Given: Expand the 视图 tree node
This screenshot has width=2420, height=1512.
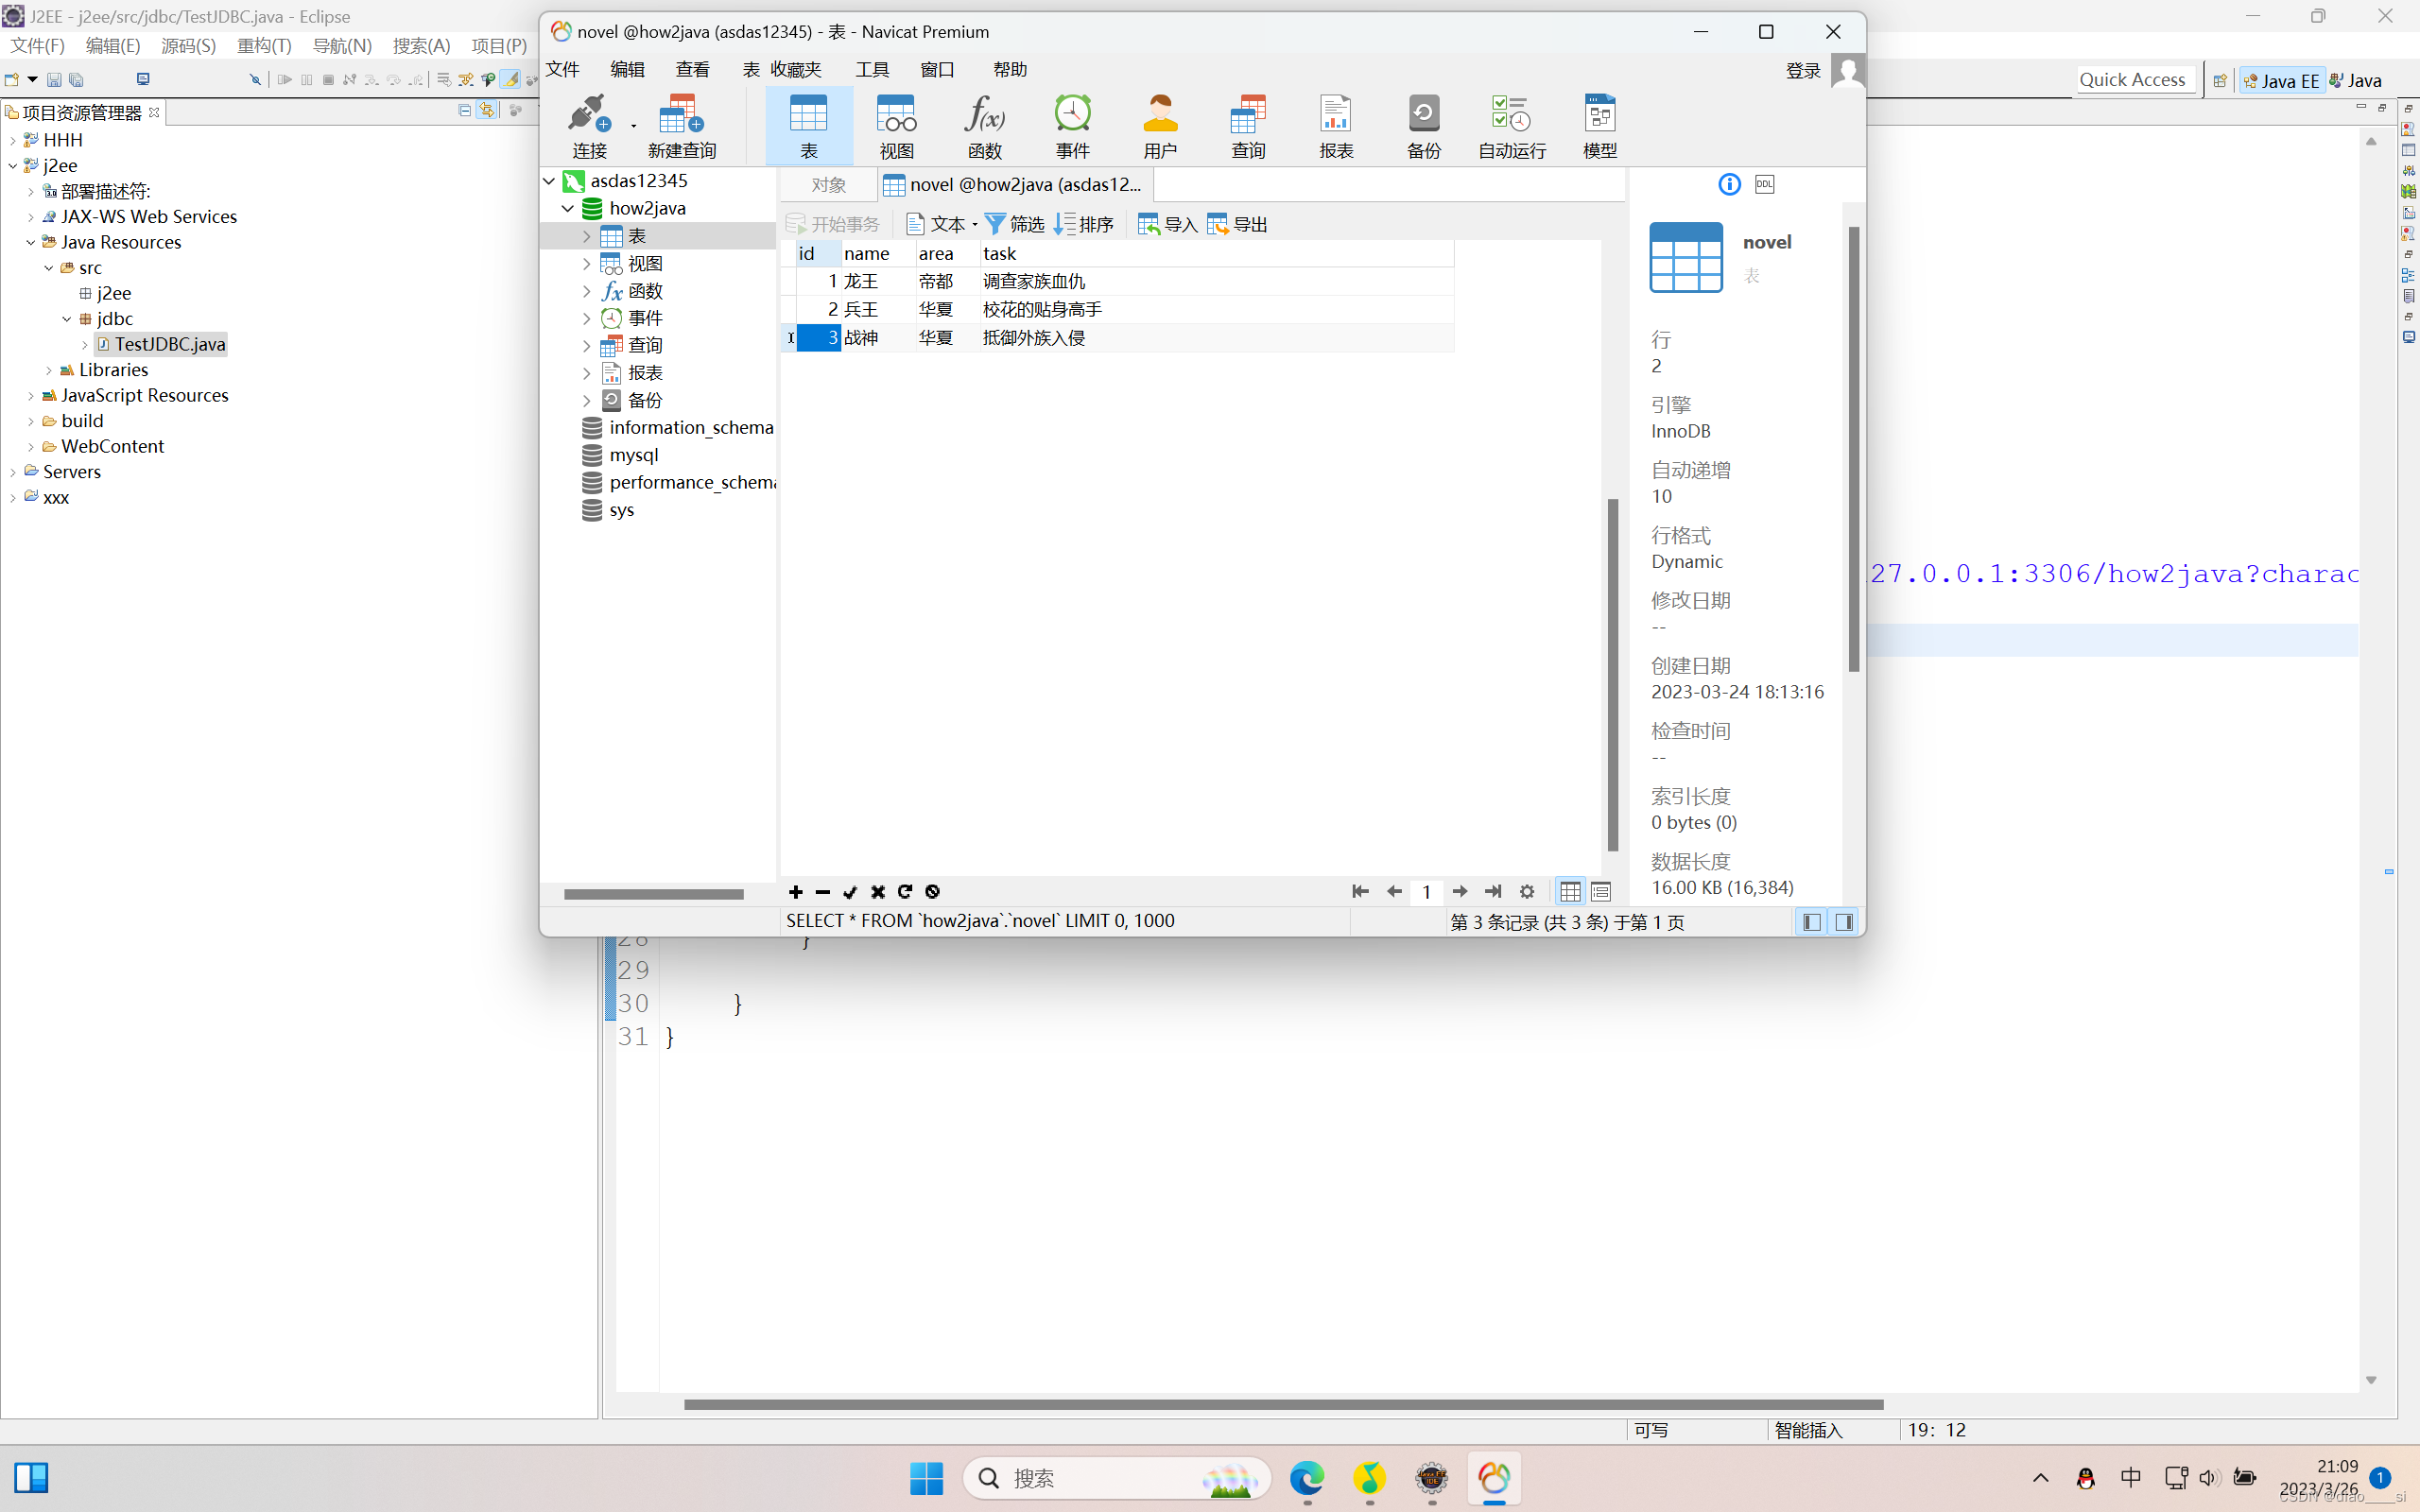Looking at the screenshot, I should pos(587,263).
